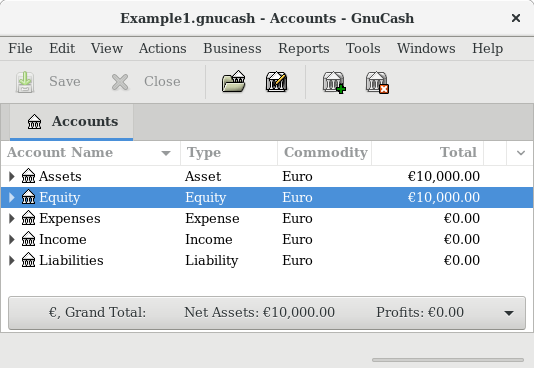Click the Liabilities account bank icon

[x=28, y=261]
